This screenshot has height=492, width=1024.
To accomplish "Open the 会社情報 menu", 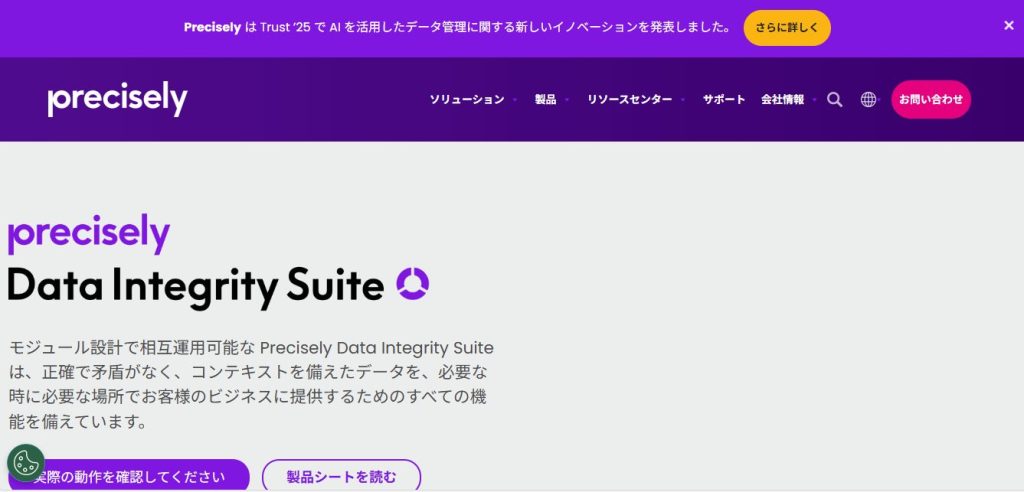I will coord(782,100).
